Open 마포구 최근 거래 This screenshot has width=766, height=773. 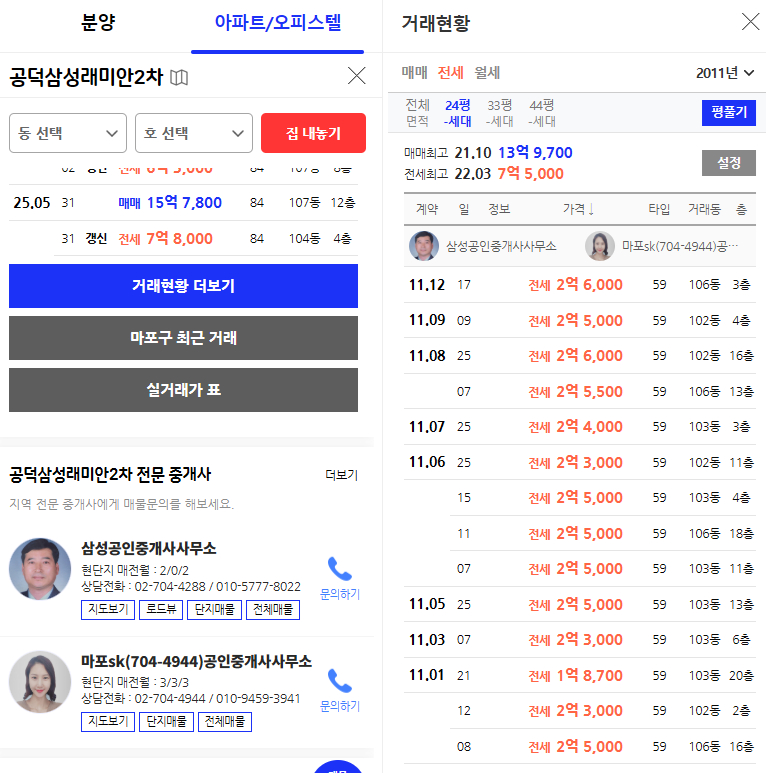[183, 338]
